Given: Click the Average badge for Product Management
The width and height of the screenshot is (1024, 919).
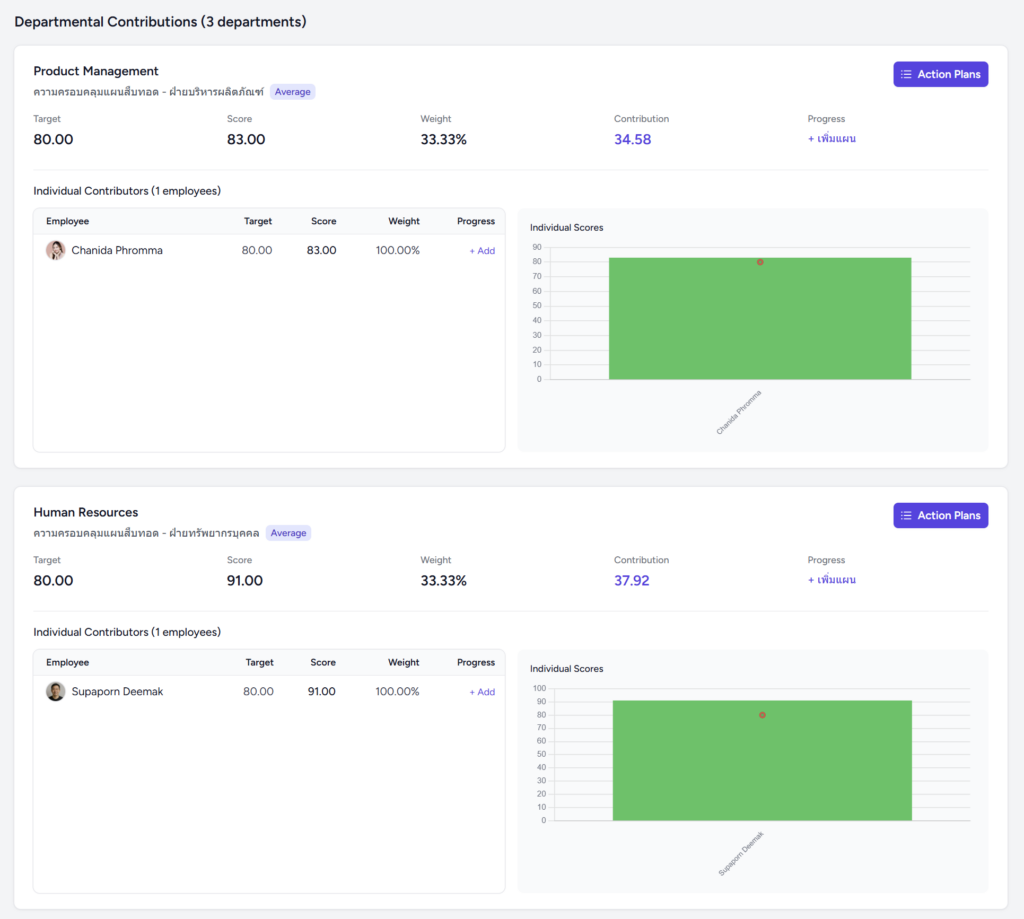Looking at the screenshot, I should (293, 92).
